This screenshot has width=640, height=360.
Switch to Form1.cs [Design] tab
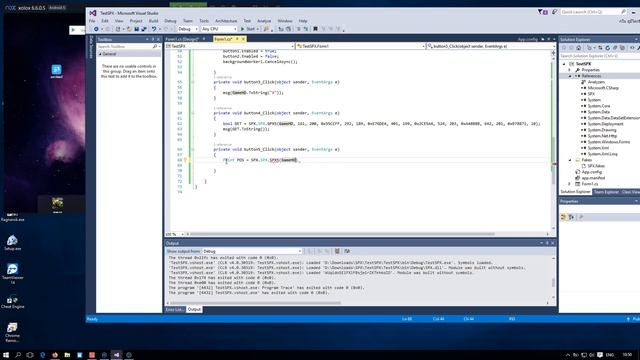(182, 39)
